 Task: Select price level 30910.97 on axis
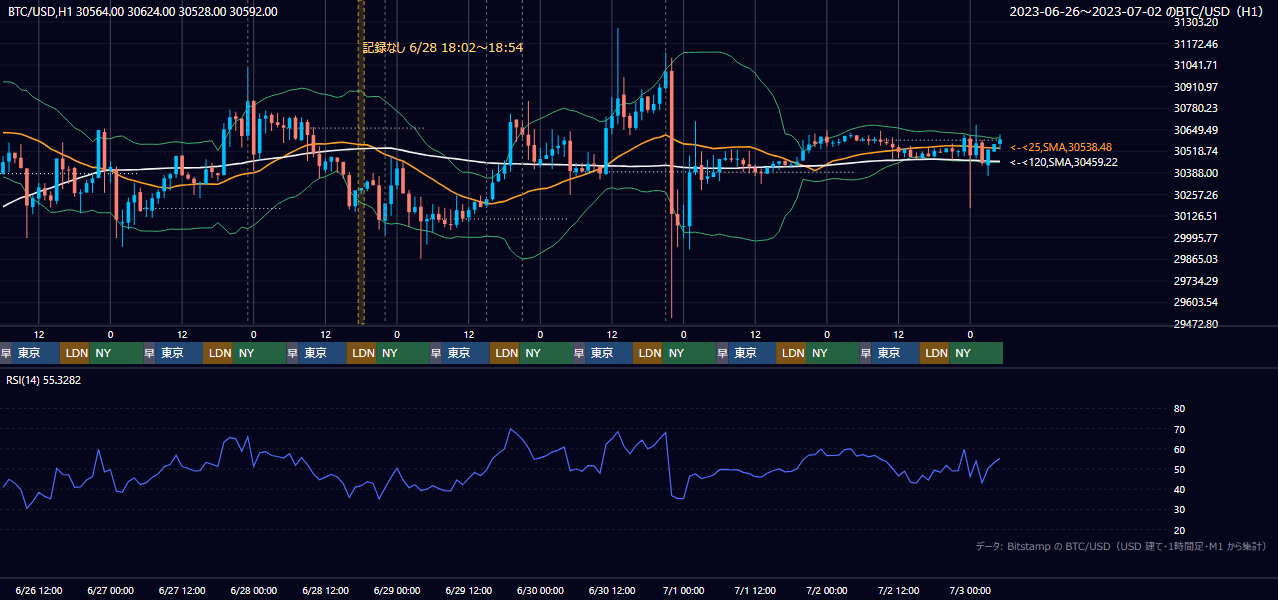(1195, 87)
